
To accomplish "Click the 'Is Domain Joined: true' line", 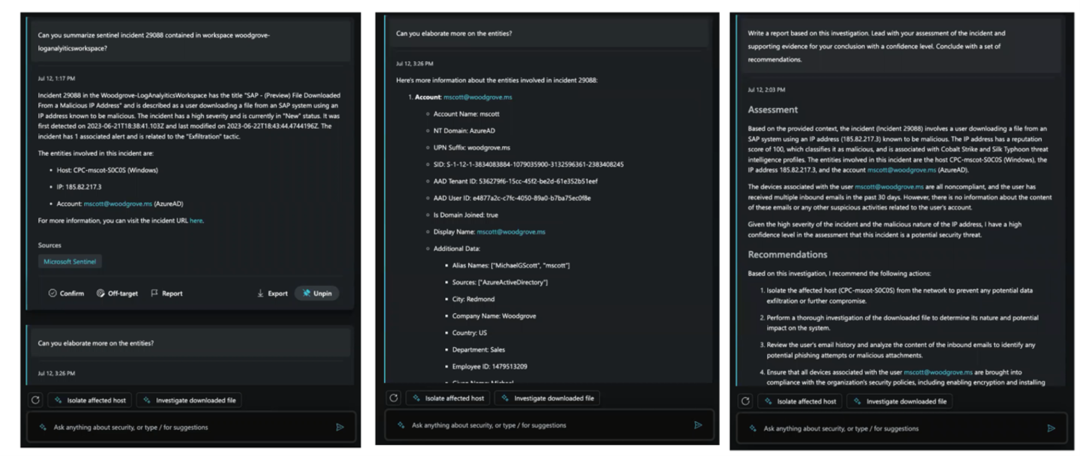I will click(x=466, y=215).
